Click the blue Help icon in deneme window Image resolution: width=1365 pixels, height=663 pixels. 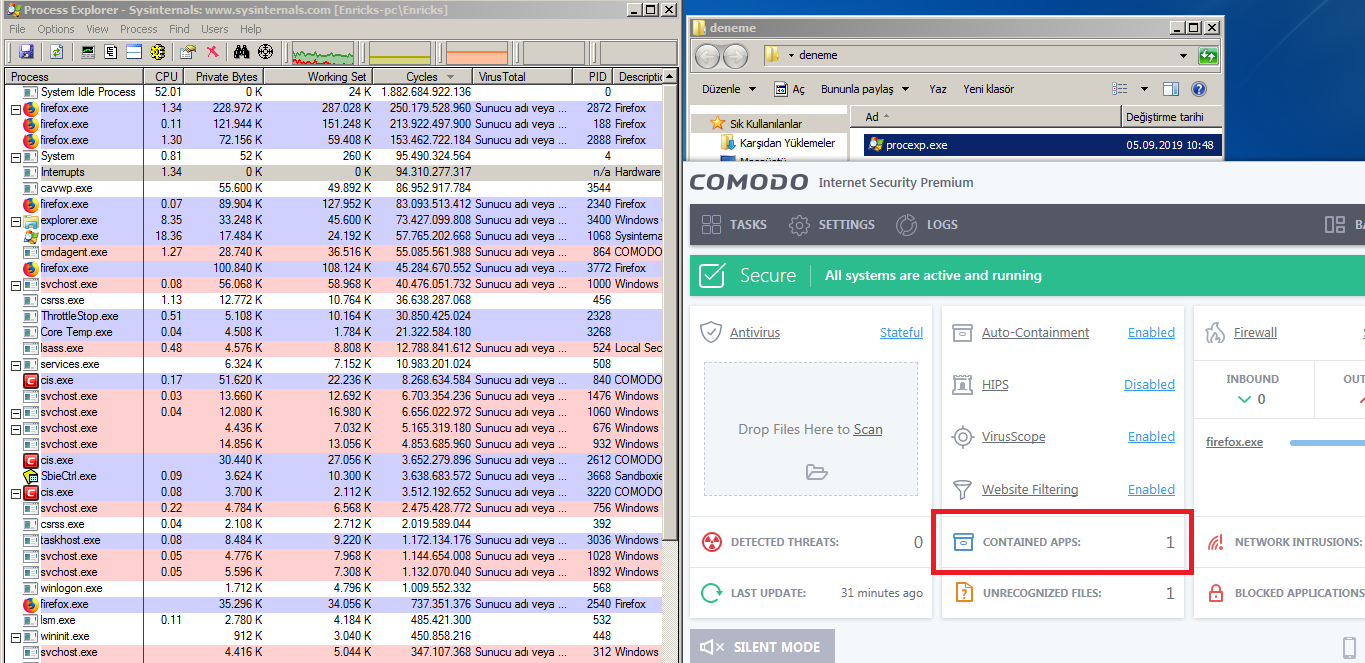click(1199, 89)
